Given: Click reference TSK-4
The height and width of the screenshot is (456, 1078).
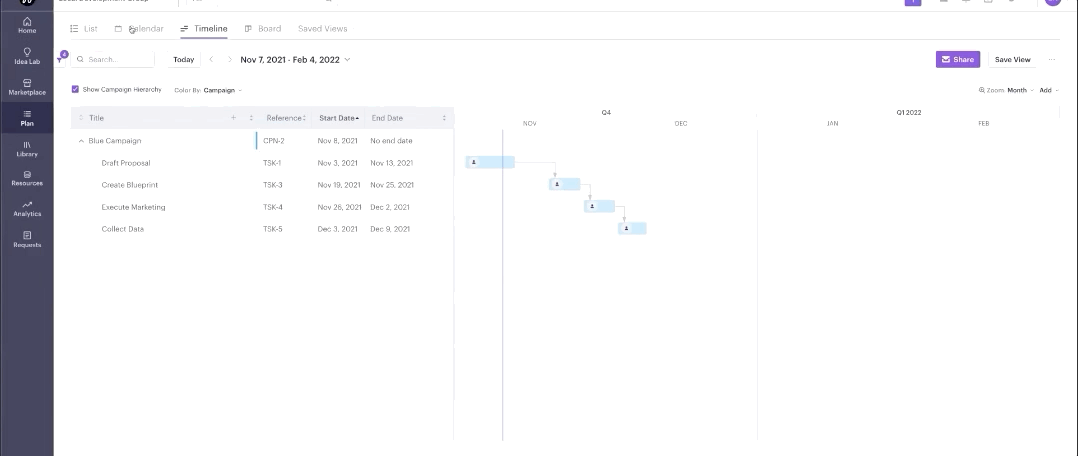Looking at the screenshot, I should [x=273, y=207].
